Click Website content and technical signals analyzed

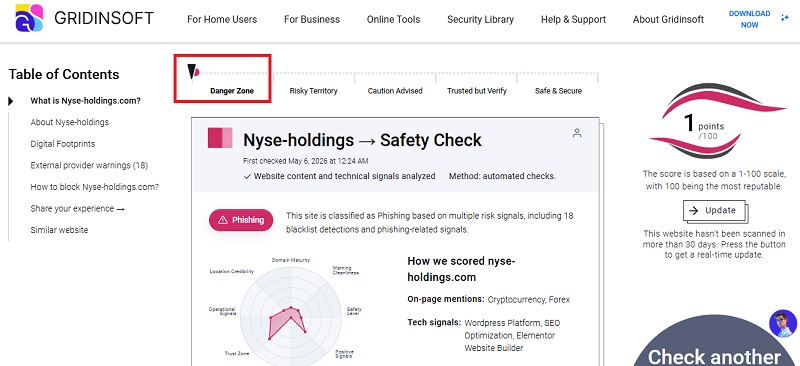[x=339, y=176]
